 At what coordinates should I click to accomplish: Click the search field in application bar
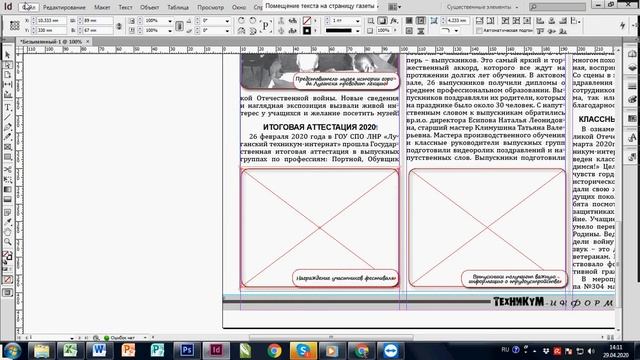pos(558,7)
